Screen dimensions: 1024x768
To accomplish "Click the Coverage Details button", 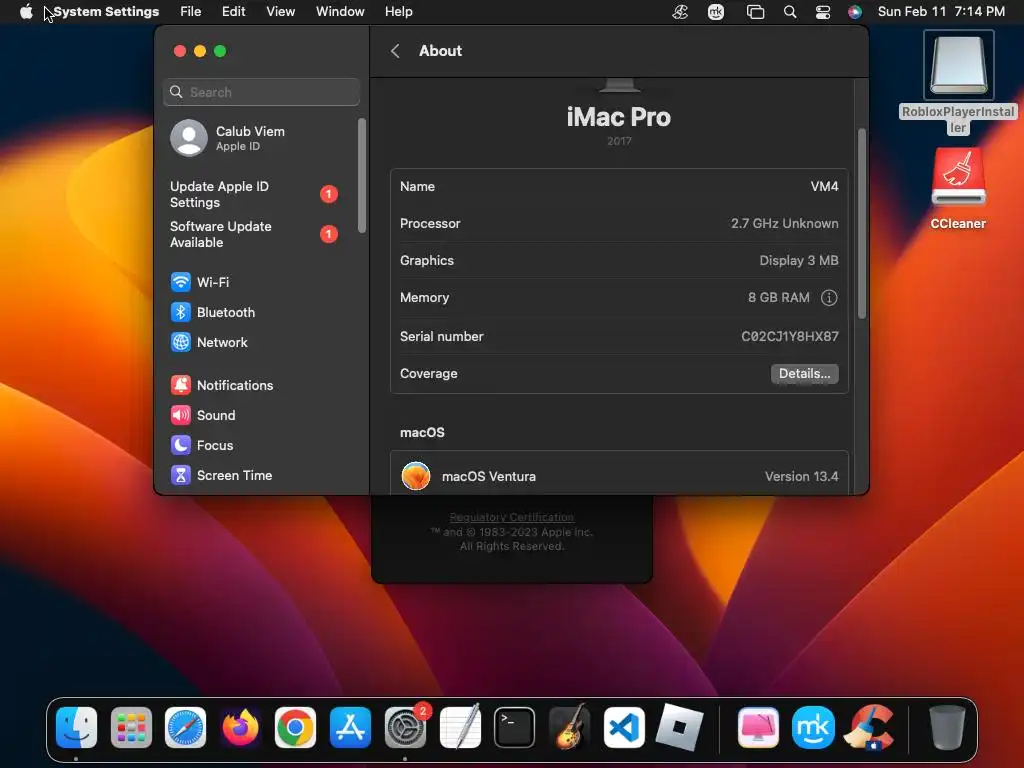I will [805, 374].
